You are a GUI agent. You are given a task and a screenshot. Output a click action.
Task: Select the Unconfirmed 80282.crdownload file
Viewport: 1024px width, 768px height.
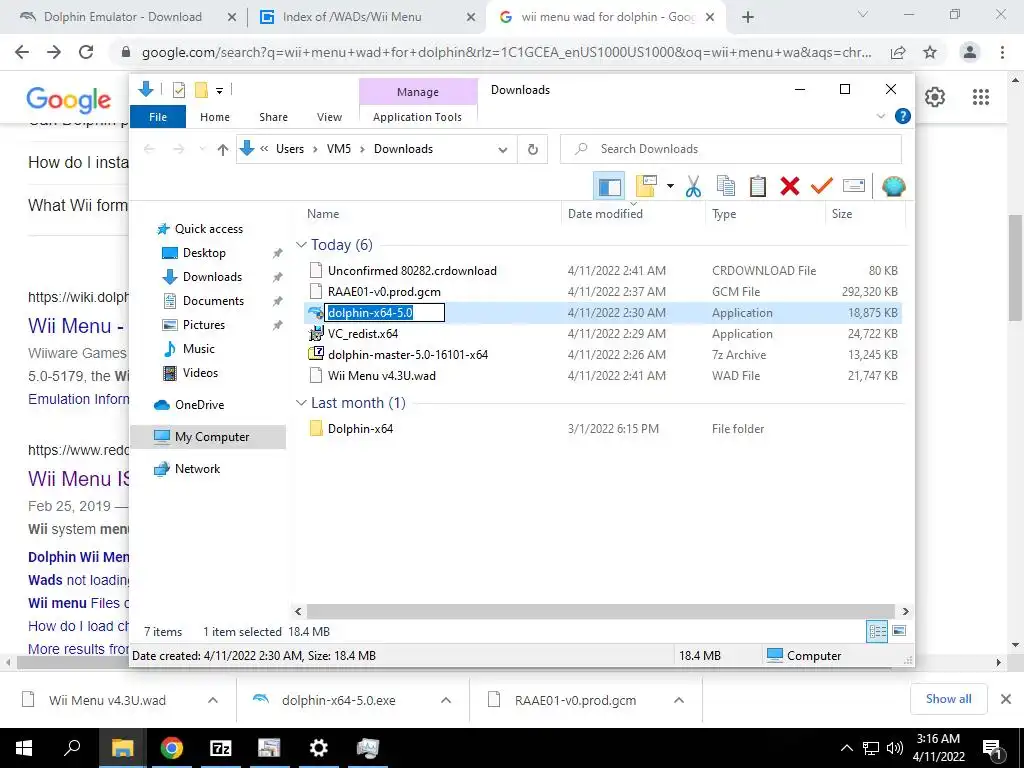click(412, 270)
